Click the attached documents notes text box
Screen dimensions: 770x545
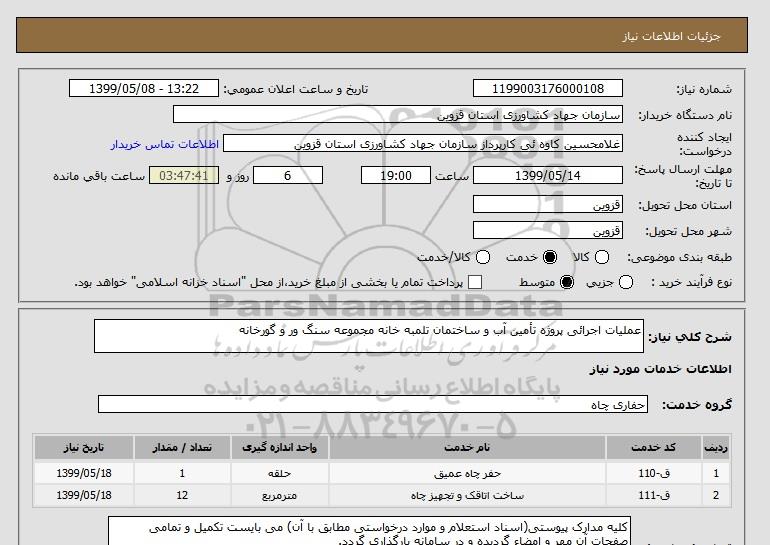[x=369, y=531]
